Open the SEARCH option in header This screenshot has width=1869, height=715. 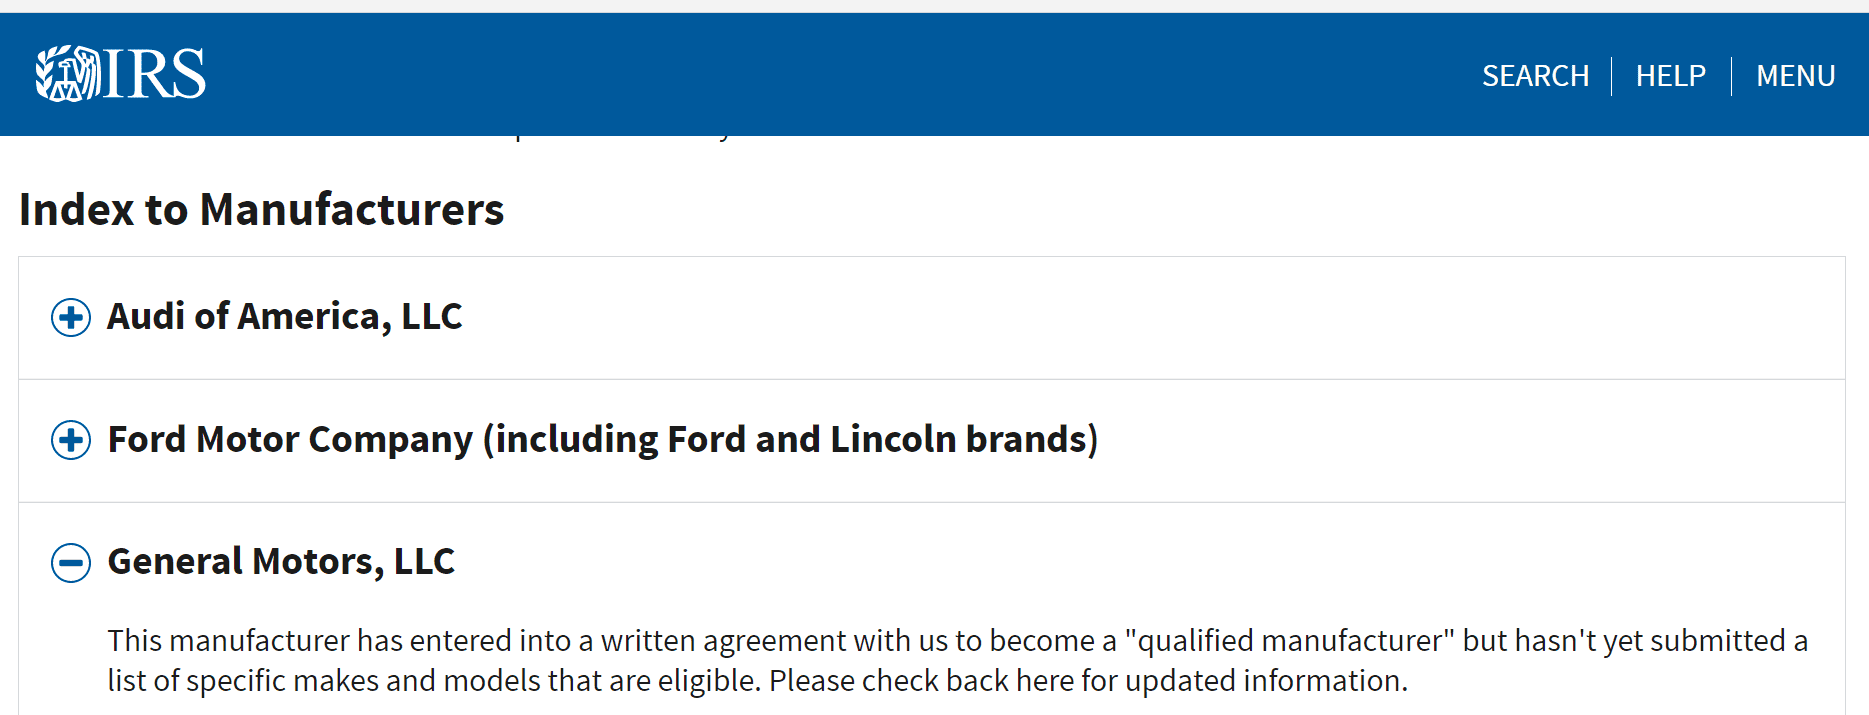[x=1535, y=76]
